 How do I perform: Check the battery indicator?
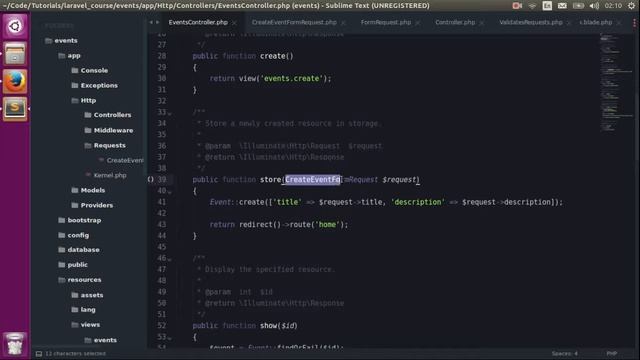[578, 6]
